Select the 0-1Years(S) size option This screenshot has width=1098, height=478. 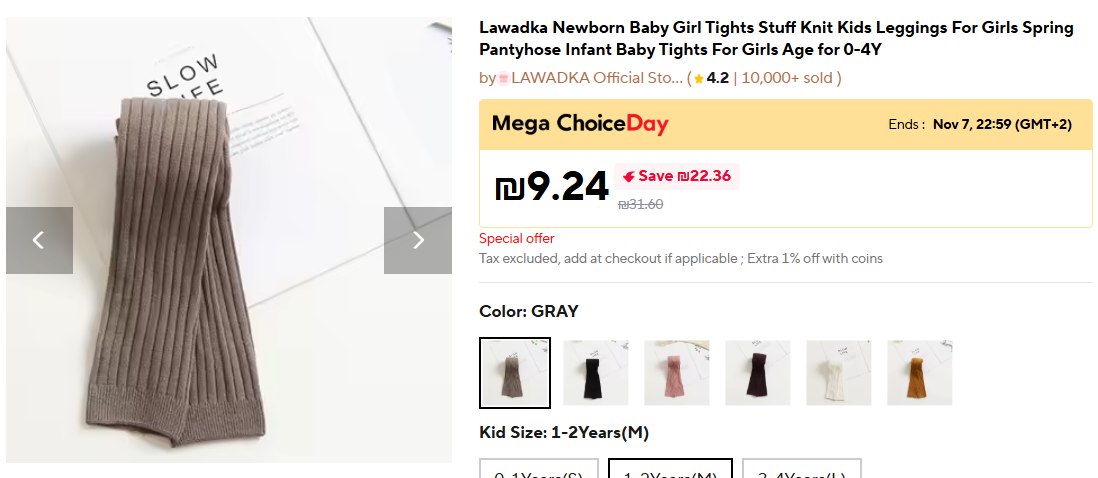tap(539, 470)
